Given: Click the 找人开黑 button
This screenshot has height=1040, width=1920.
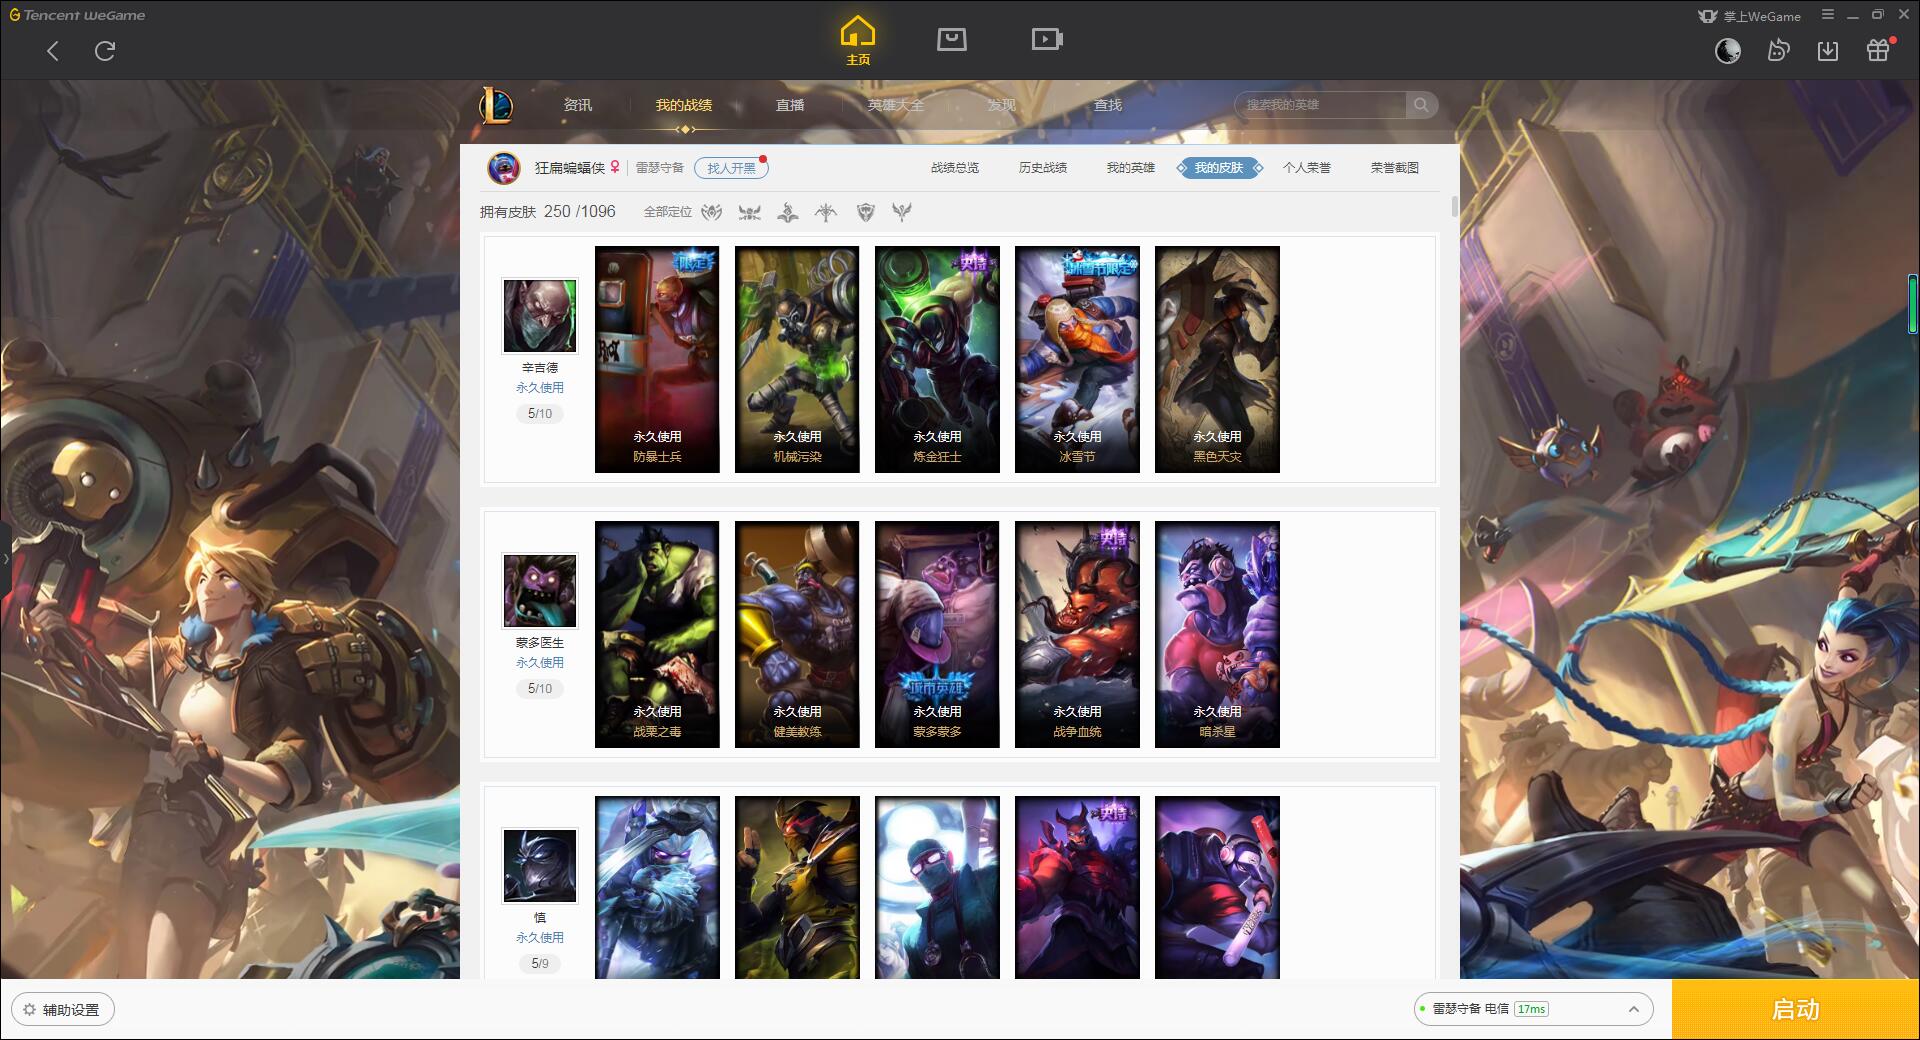Looking at the screenshot, I should [x=731, y=168].
